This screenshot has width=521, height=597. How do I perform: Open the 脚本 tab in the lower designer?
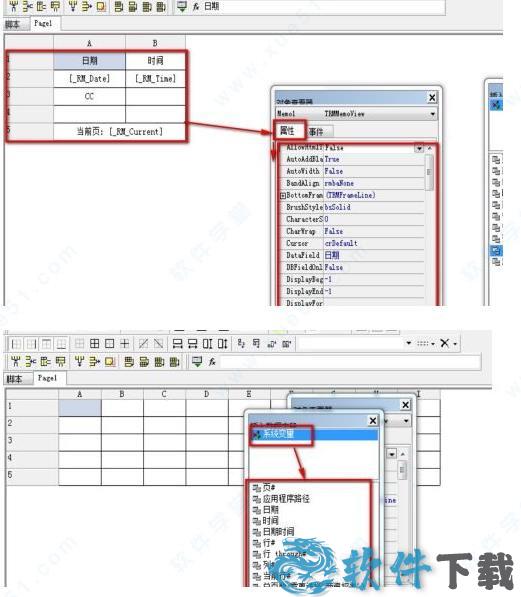[15, 379]
